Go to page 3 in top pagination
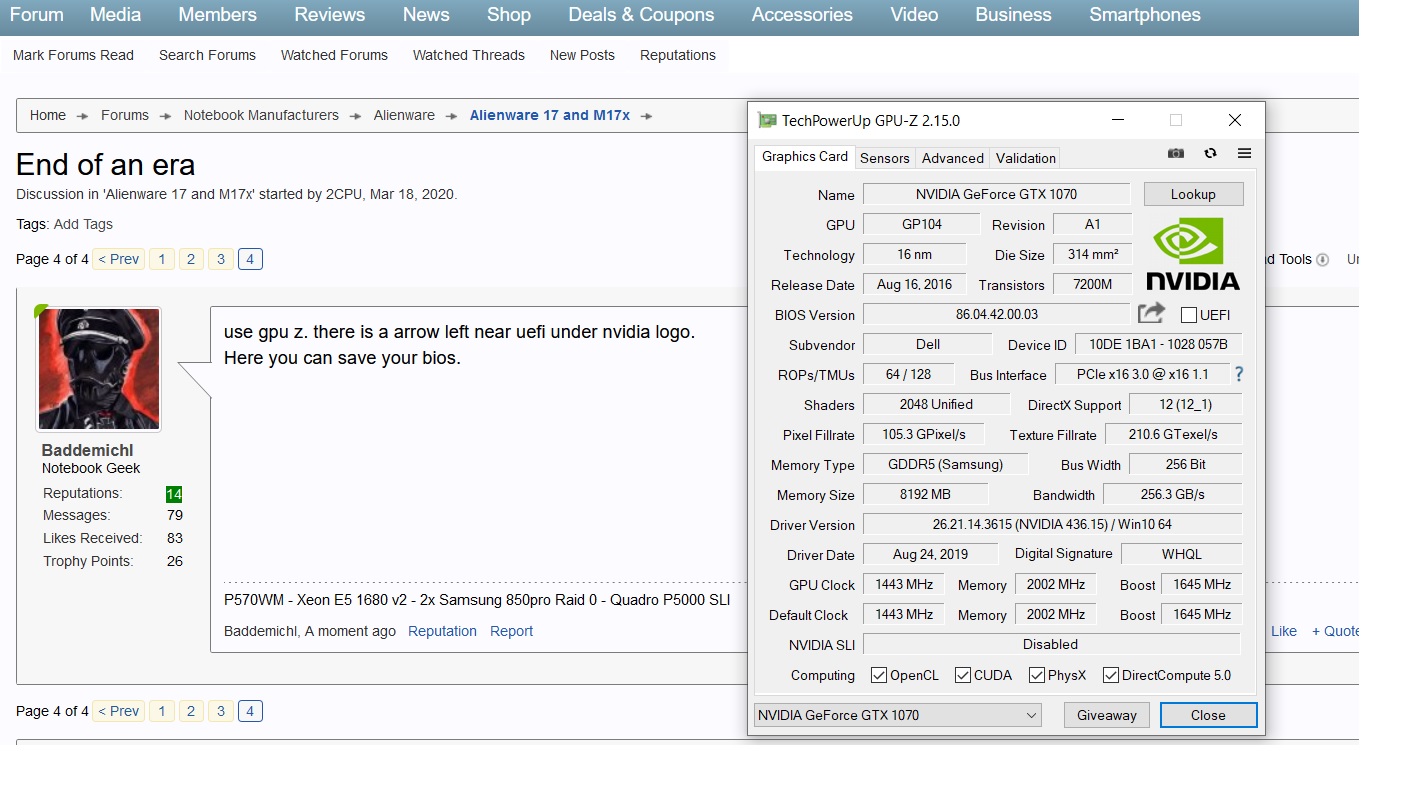The width and height of the screenshot is (1402, 798). [220, 259]
